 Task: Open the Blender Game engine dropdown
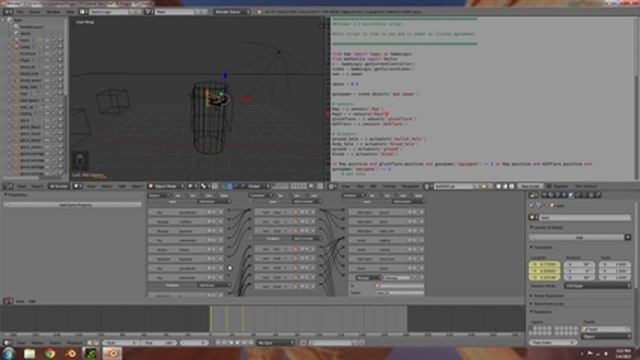tap(231, 12)
